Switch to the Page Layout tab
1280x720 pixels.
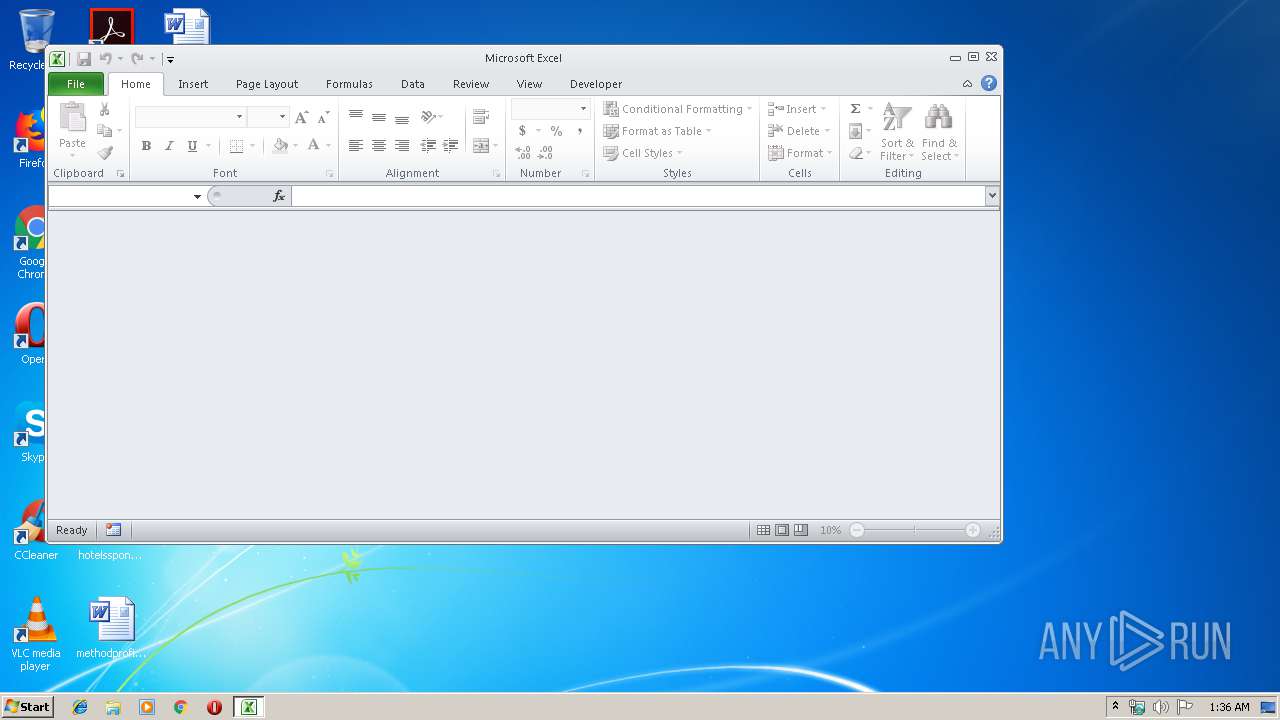click(267, 84)
